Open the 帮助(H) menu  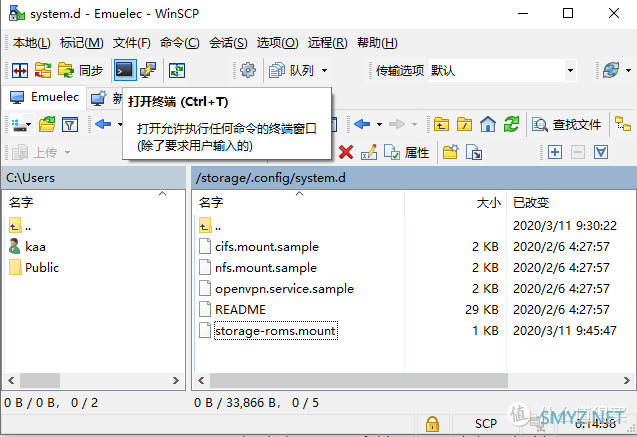(x=377, y=43)
